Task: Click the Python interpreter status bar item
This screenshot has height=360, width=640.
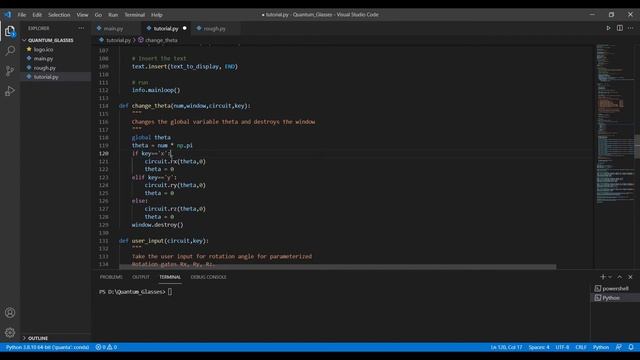Action: pos(47,347)
